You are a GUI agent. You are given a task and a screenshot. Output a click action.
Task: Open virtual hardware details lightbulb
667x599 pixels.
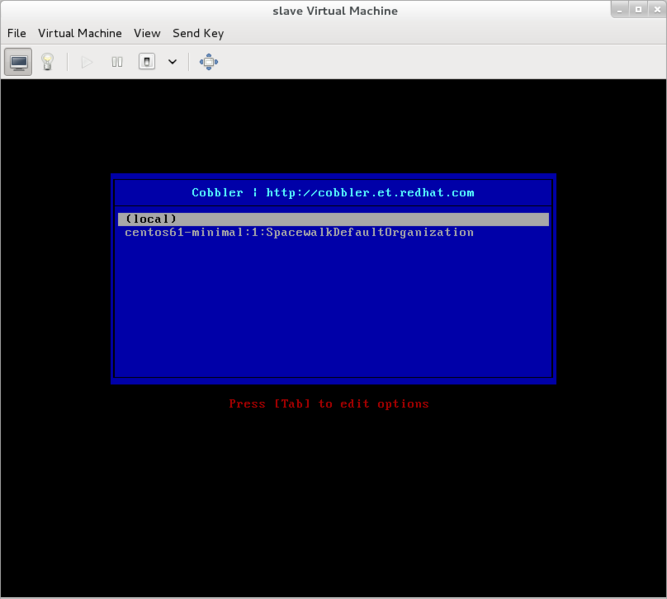tap(47, 62)
